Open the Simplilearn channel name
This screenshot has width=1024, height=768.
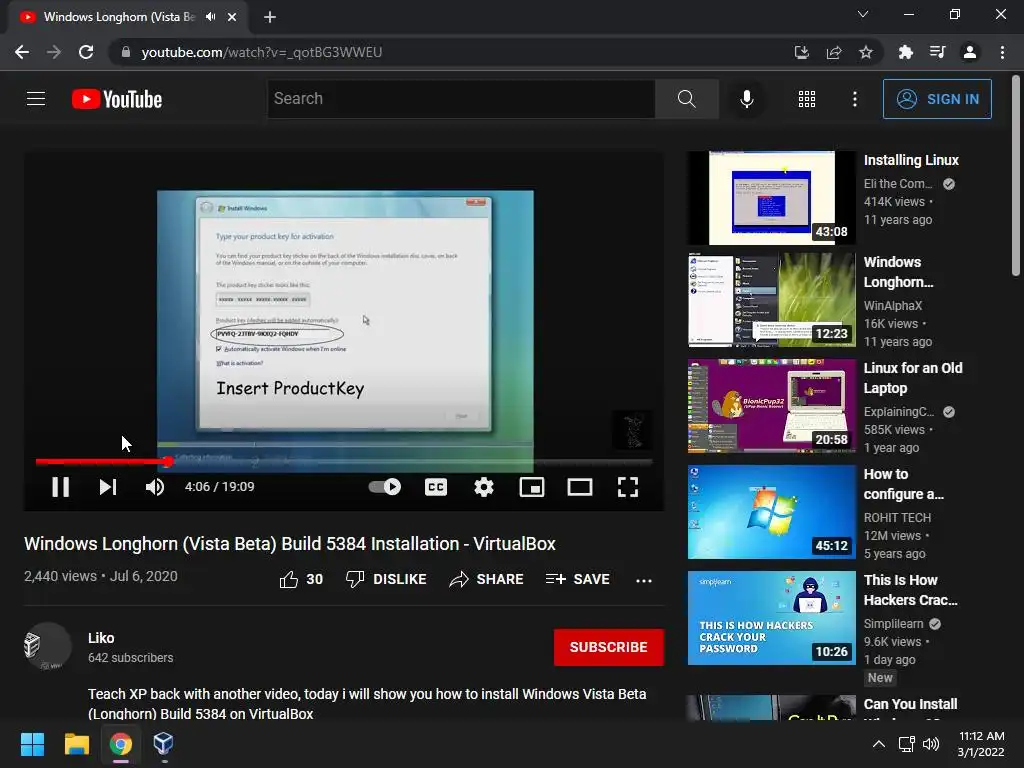[x=893, y=624]
